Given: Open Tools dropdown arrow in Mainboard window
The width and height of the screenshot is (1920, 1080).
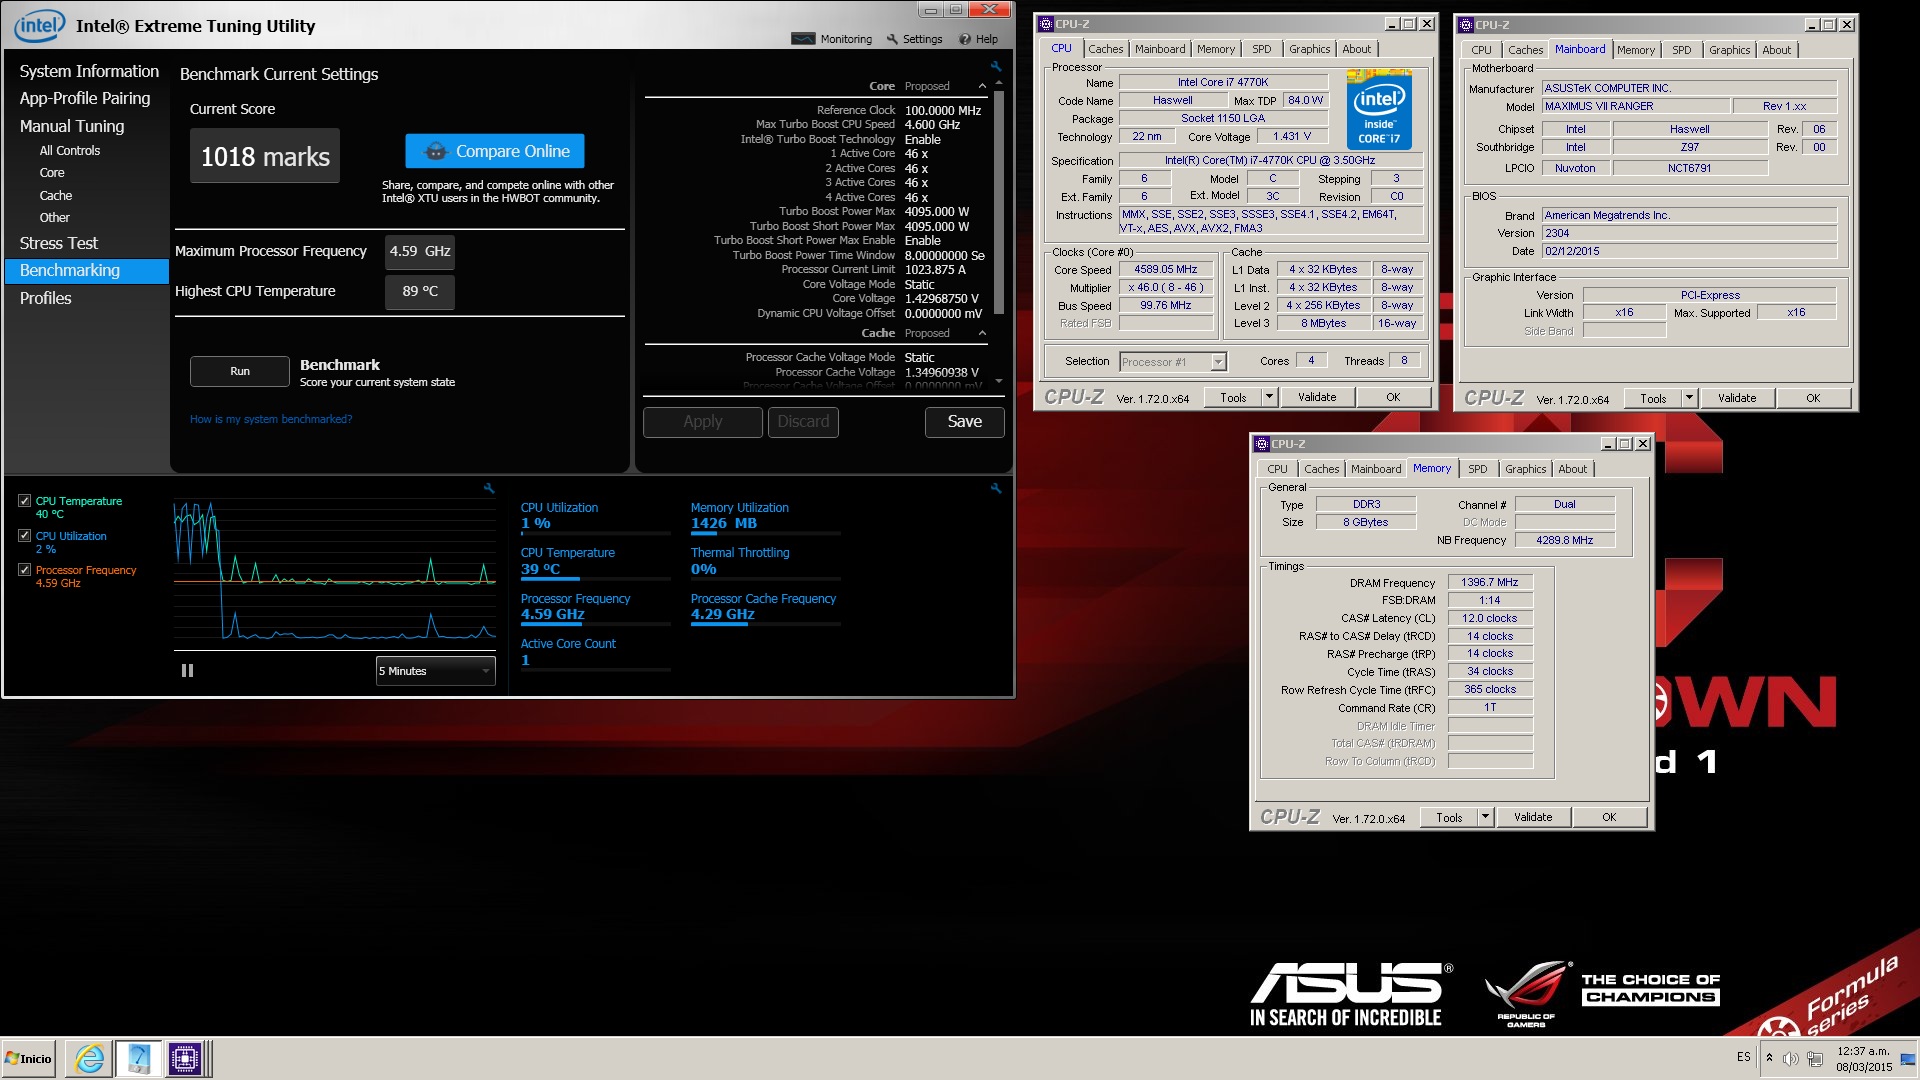Looking at the screenshot, I should tap(1689, 398).
